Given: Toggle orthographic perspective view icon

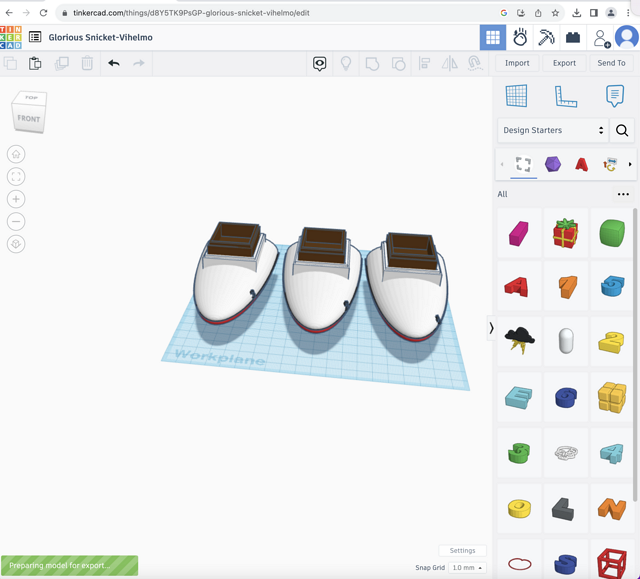Looking at the screenshot, I should click(x=16, y=244).
